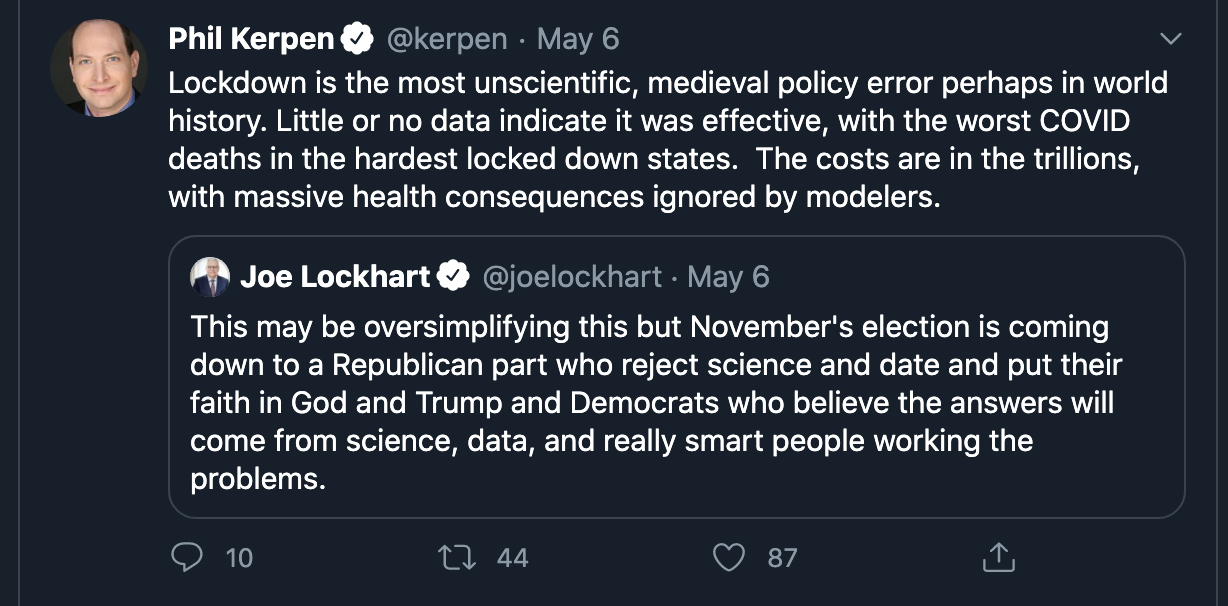Open the reply comment icon
1228x606 pixels.
(187, 557)
